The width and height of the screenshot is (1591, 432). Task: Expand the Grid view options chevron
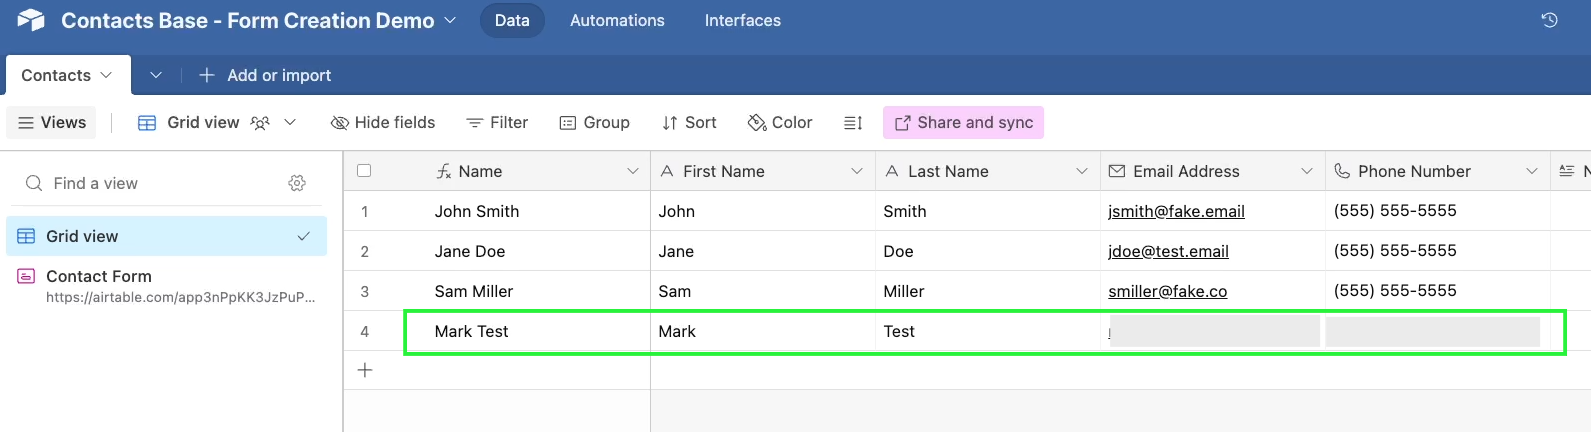pos(290,123)
